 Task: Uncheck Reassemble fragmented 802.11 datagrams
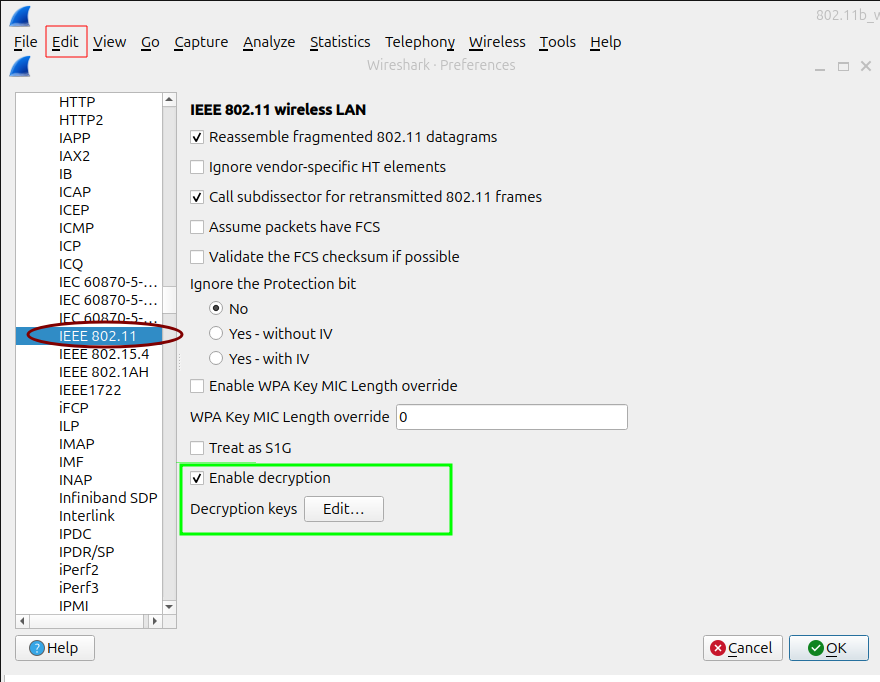coord(196,137)
